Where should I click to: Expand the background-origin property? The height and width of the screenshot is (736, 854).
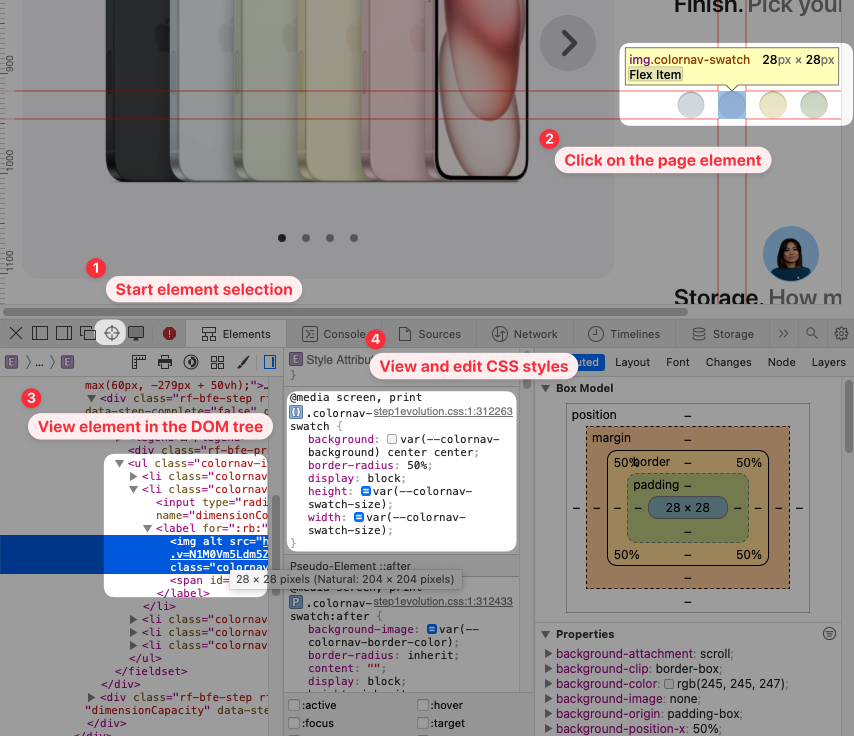click(548, 713)
